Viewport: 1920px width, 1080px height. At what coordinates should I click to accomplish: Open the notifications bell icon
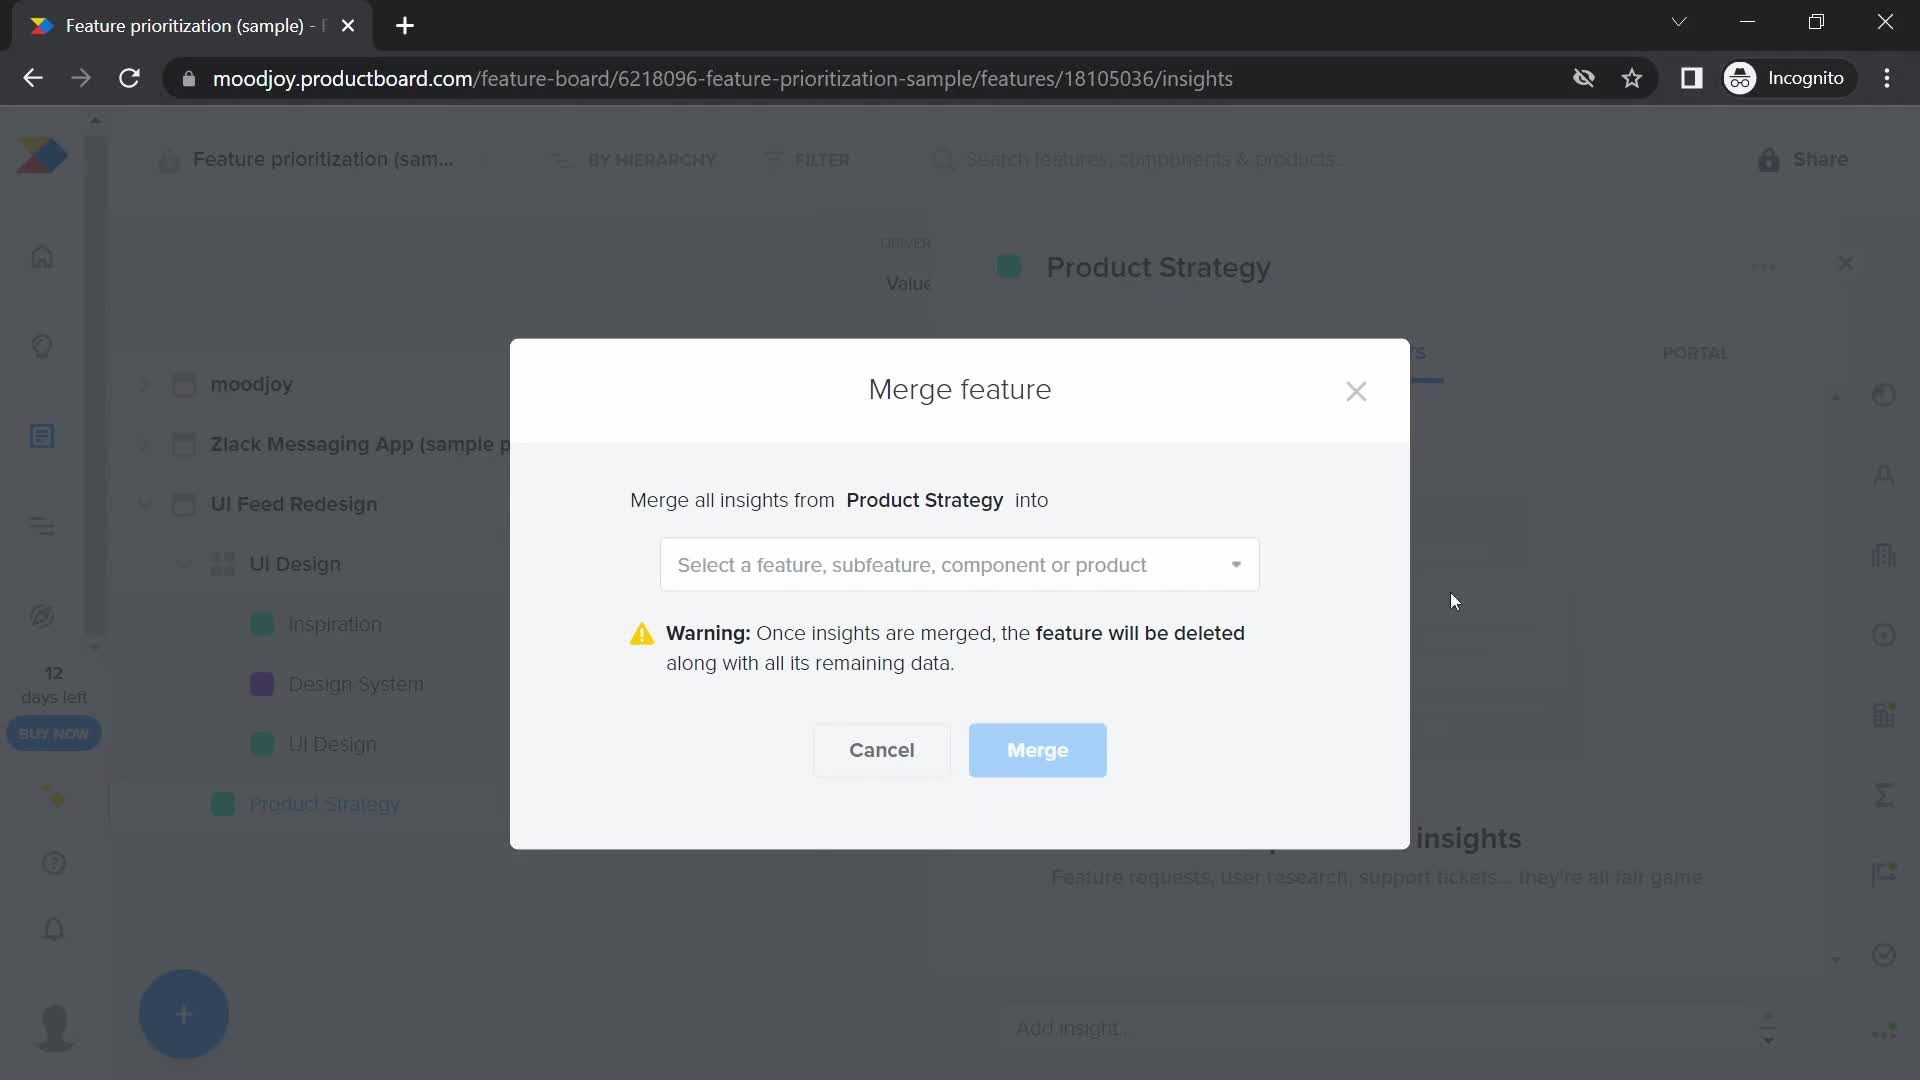(x=54, y=930)
